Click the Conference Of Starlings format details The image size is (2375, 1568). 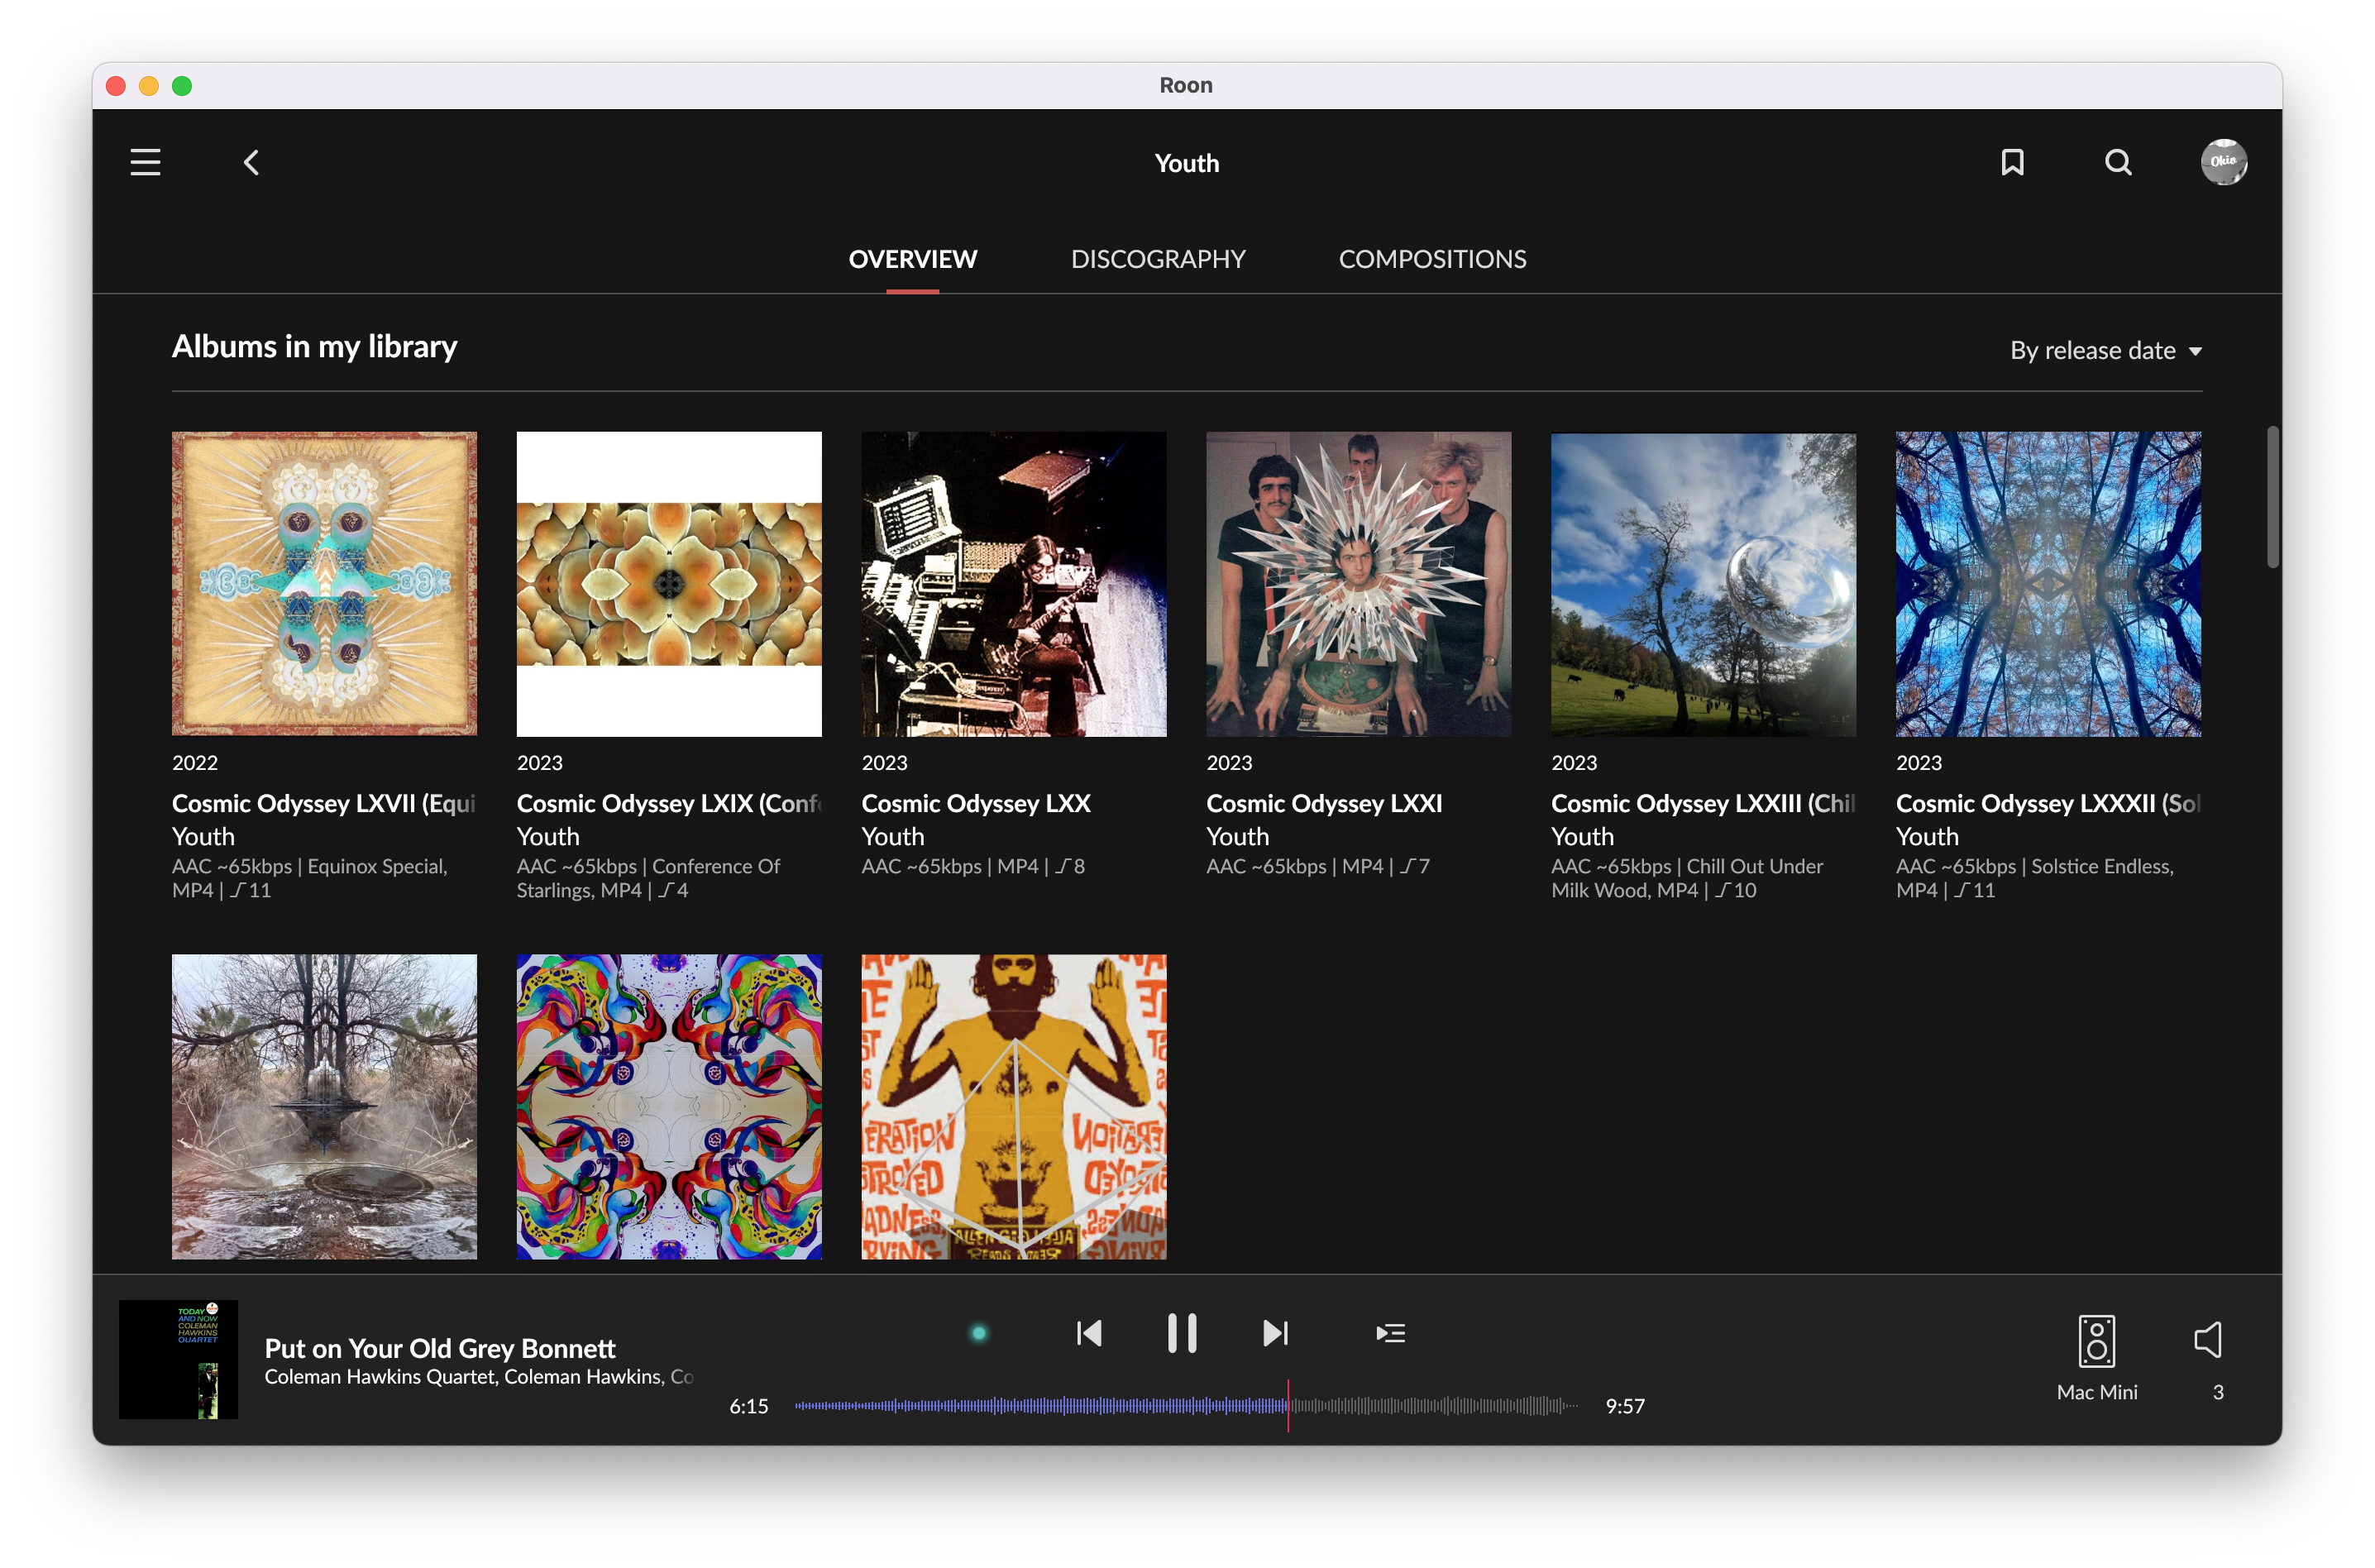tap(649, 878)
